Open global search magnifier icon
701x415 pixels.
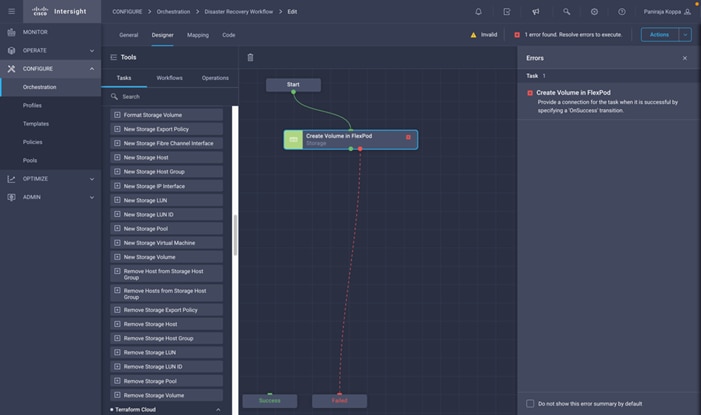566,12
